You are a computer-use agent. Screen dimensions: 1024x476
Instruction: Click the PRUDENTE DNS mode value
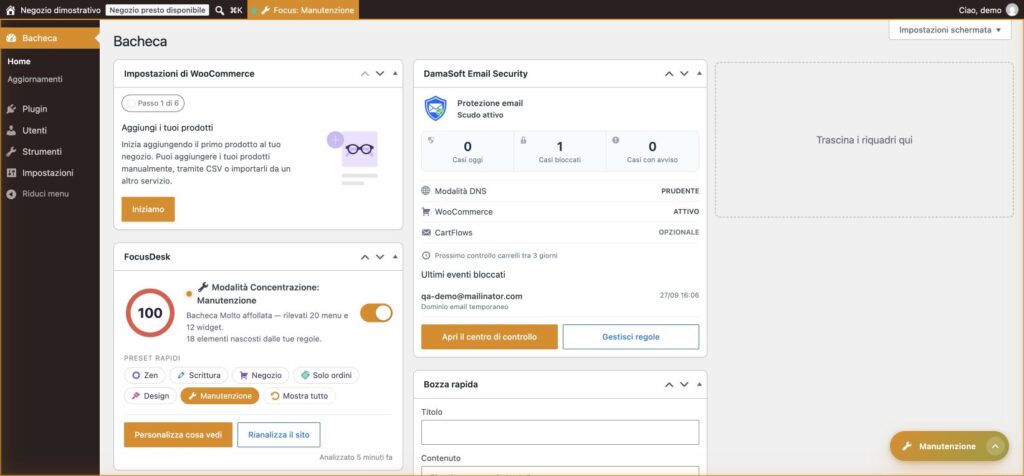click(680, 191)
